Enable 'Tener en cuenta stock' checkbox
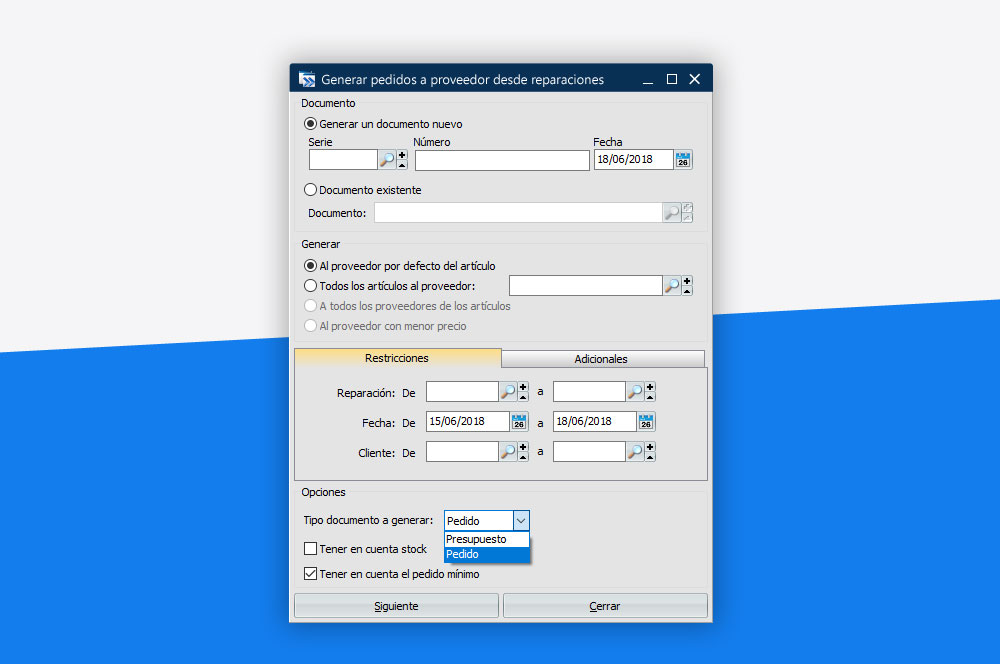 (310, 549)
